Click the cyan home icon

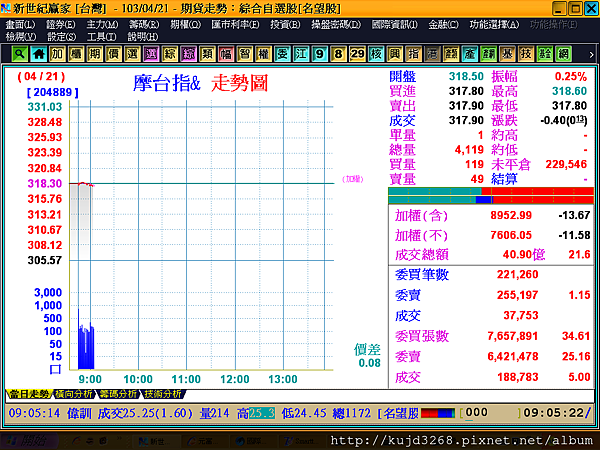pyautogui.click(x=38, y=54)
